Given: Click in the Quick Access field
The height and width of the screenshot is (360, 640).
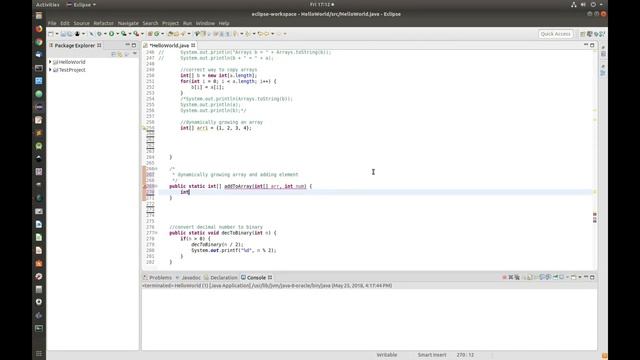Looking at the screenshot, I should click(x=556, y=34).
